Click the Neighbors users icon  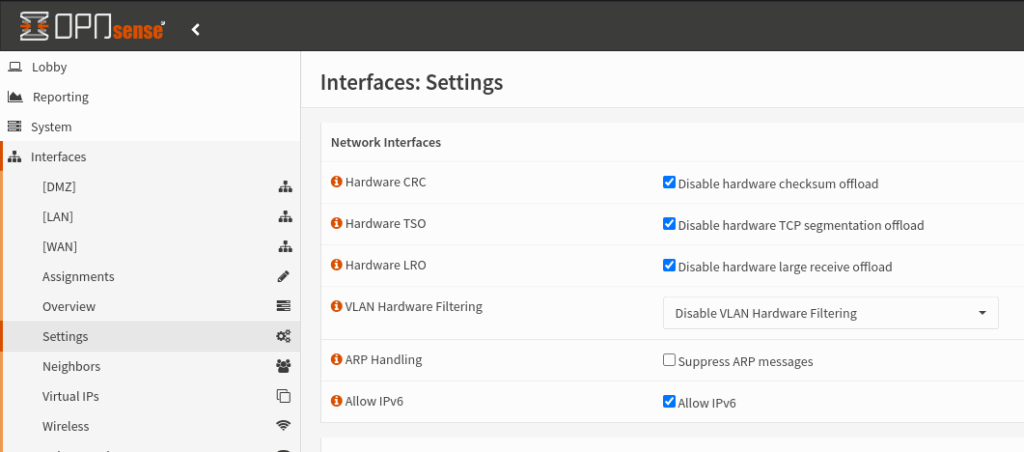284,366
